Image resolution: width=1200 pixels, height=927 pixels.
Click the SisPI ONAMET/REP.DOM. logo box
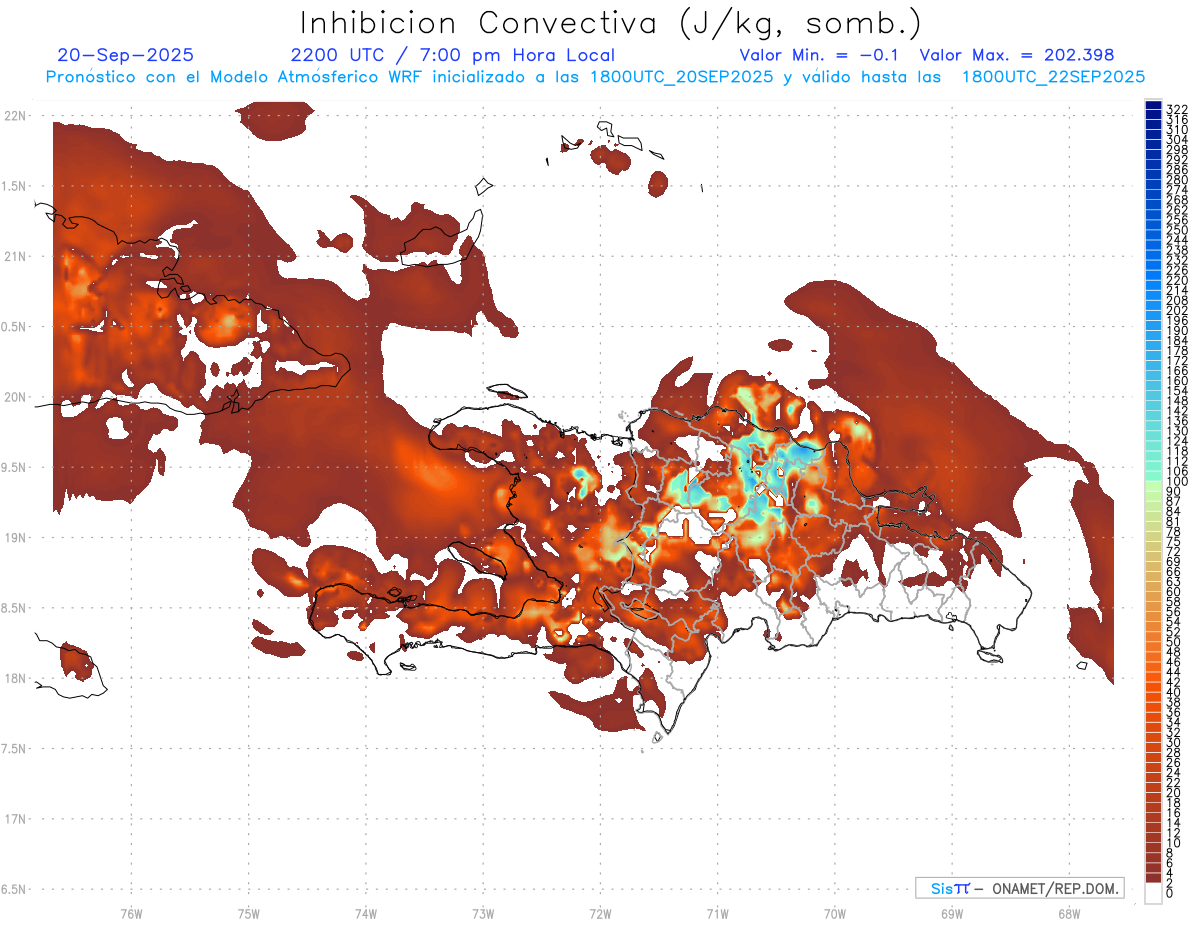[1019, 888]
